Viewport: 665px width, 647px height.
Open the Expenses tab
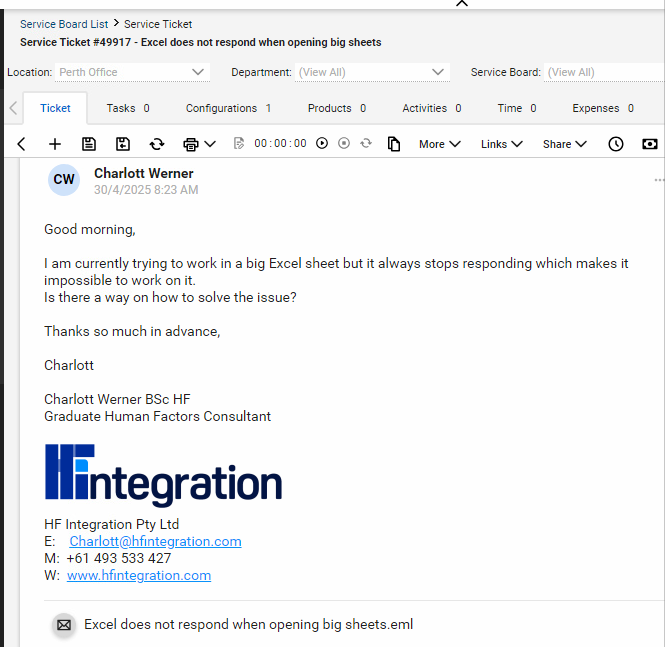[603, 108]
